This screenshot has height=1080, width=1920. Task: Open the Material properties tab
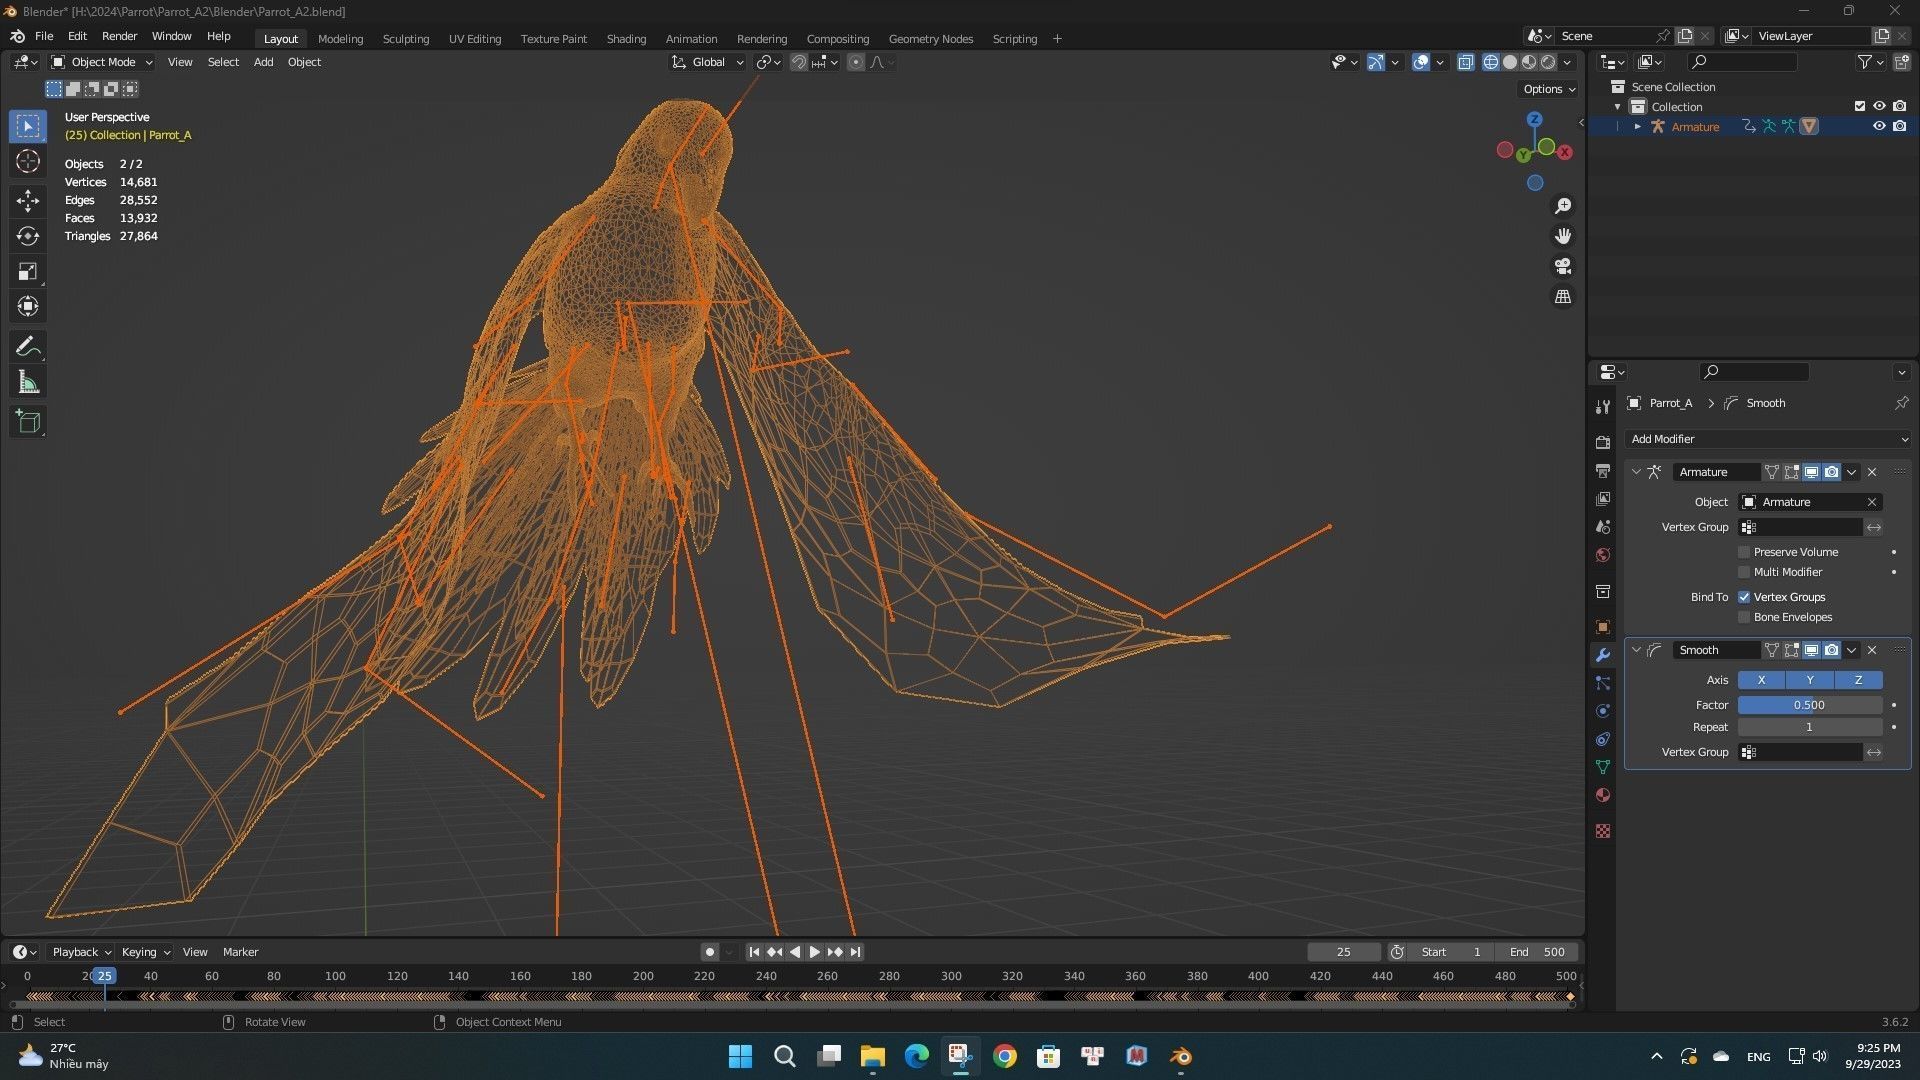[1603, 795]
